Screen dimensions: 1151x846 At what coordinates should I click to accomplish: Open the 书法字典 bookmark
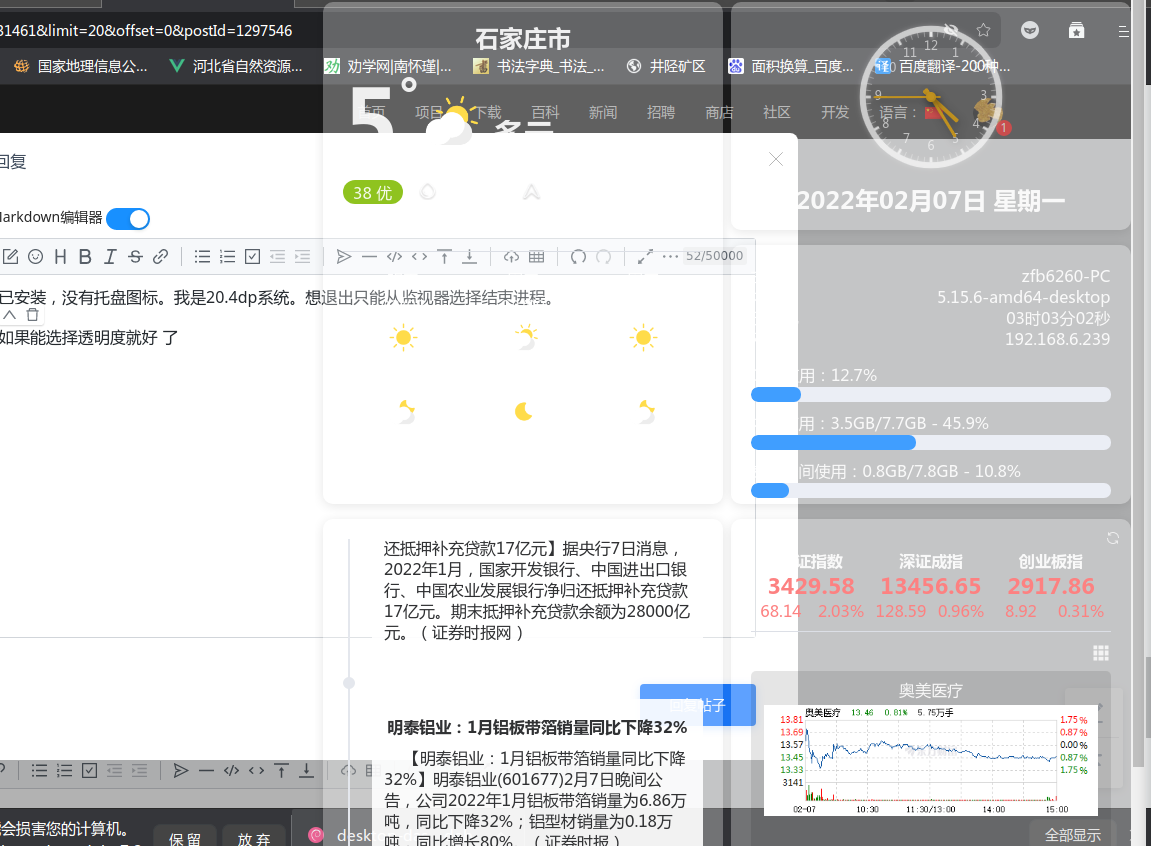pyautogui.click(x=539, y=66)
